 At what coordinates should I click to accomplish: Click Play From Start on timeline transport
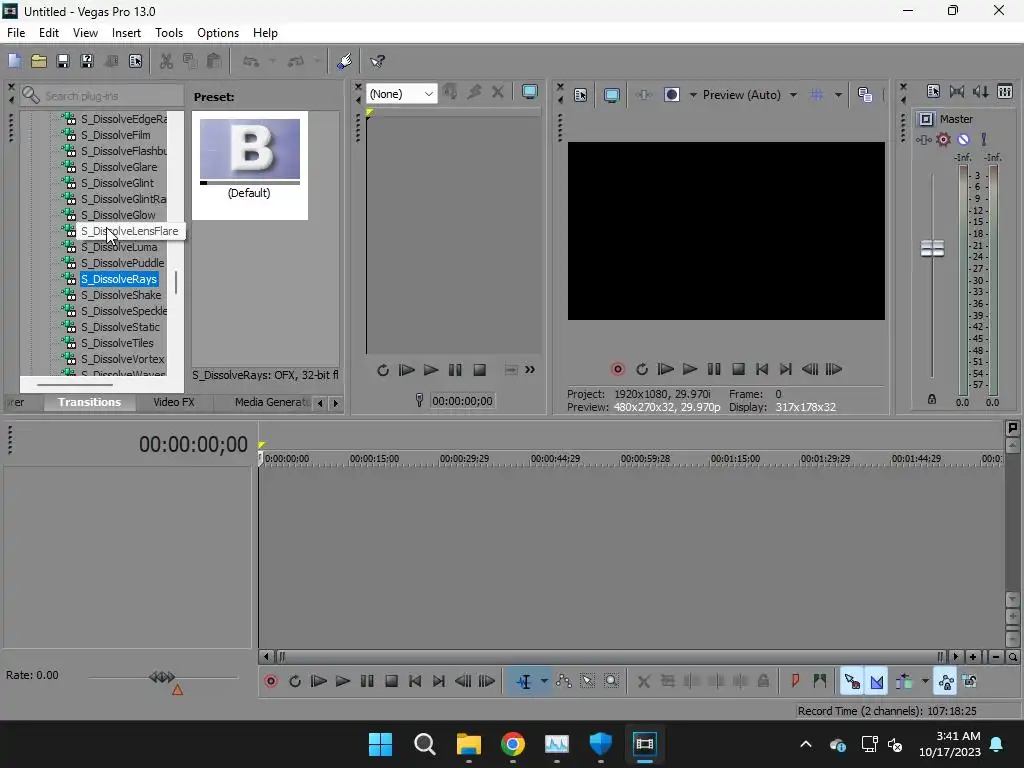[318, 682]
